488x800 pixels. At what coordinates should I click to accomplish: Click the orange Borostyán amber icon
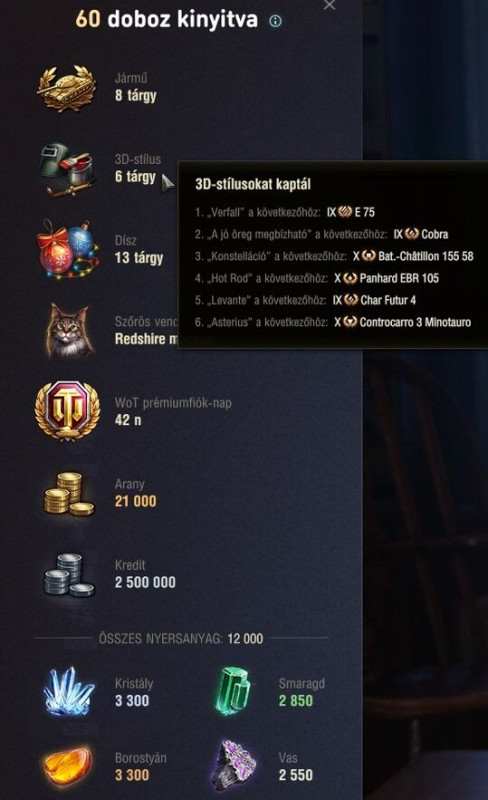point(68,766)
